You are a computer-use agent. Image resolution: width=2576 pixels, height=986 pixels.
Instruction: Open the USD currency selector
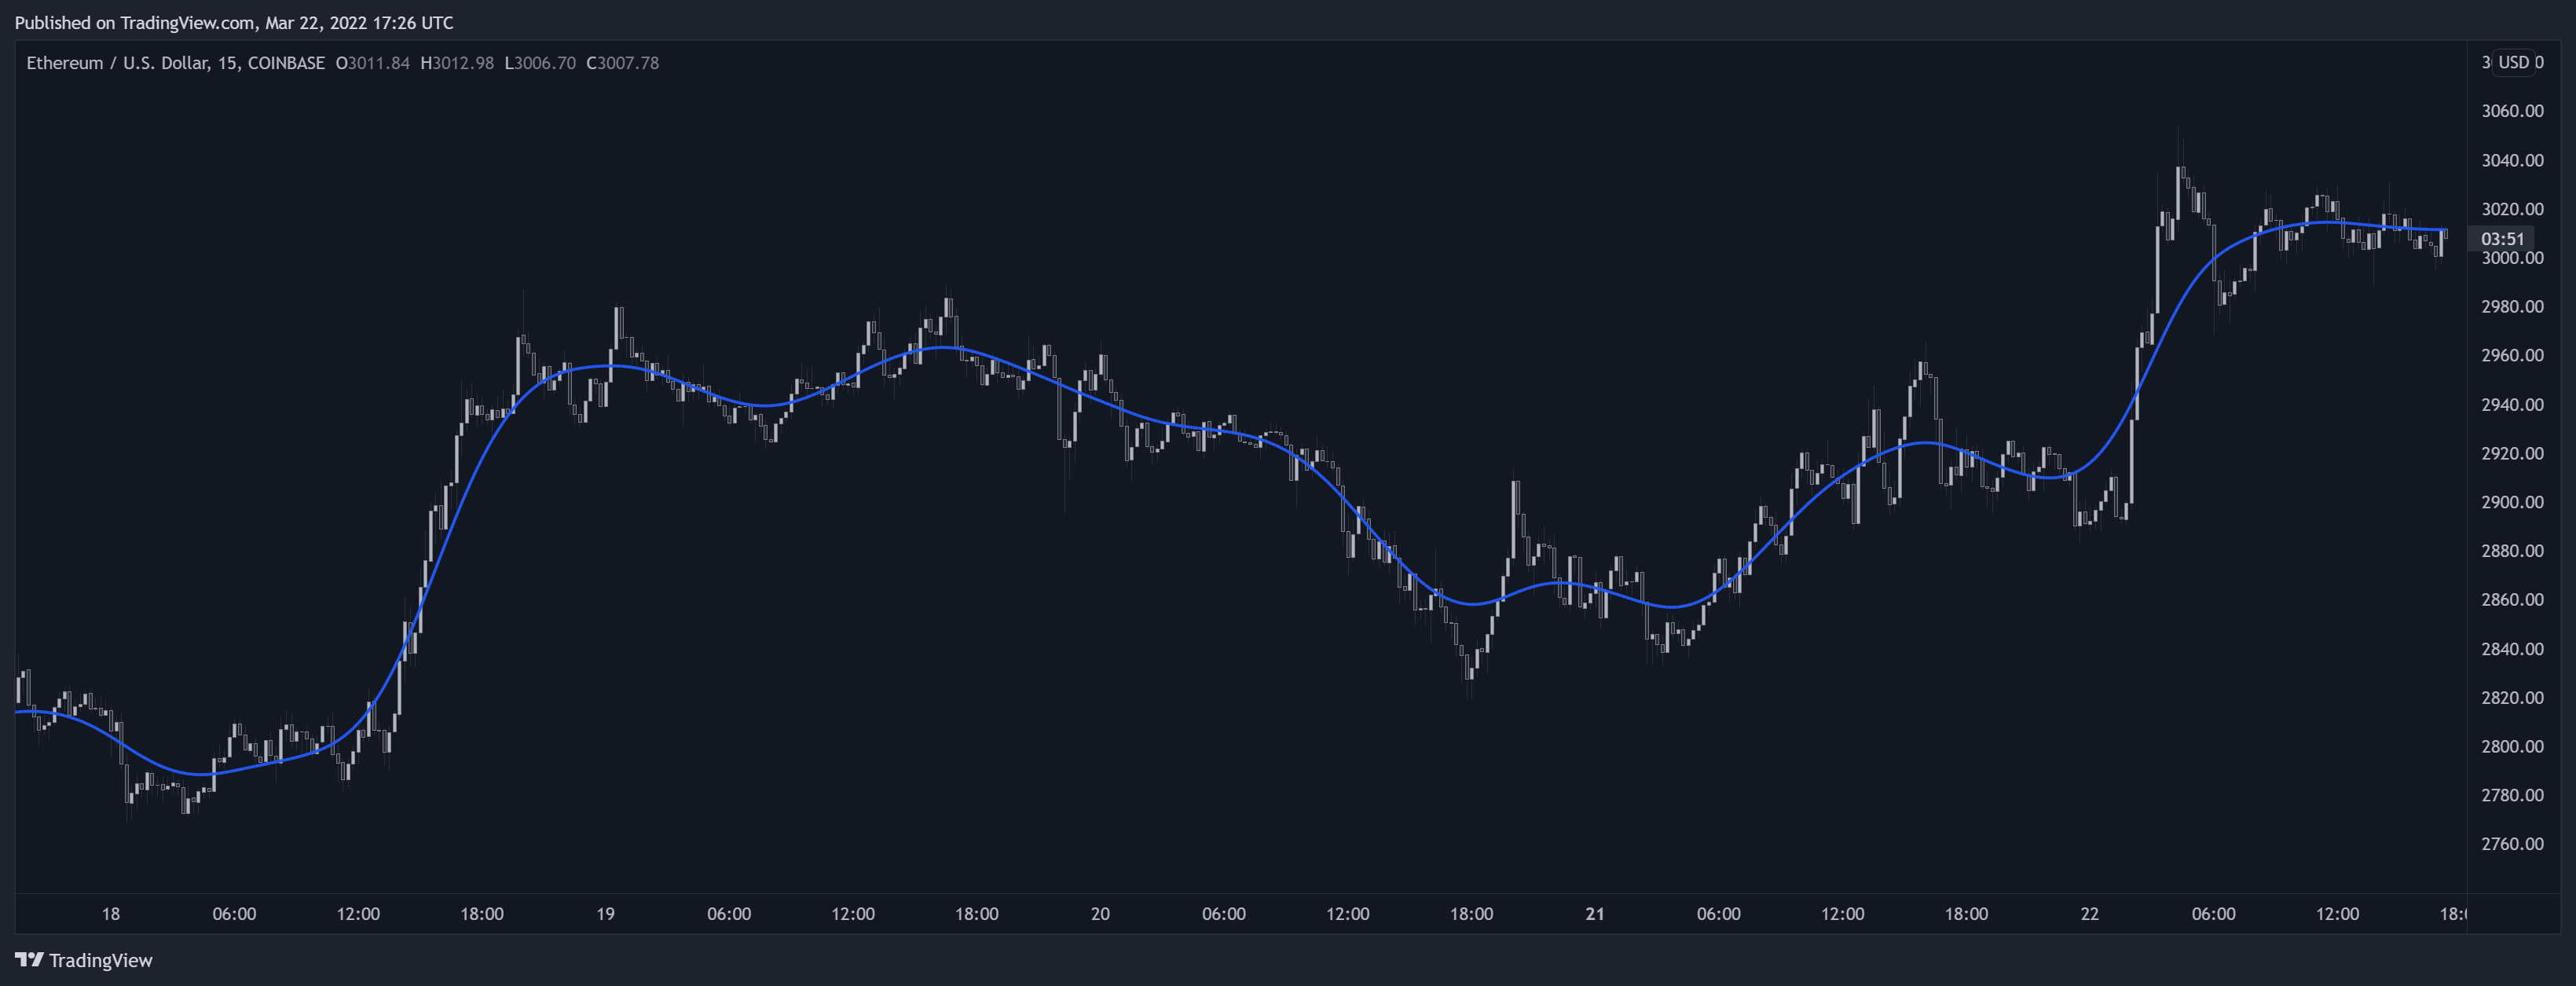[2513, 62]
